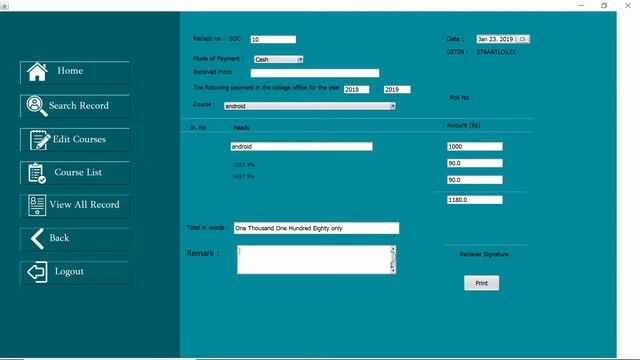Minimize the application window
The height and width of the screenshot is (360, 640).
tap(581, 5)
